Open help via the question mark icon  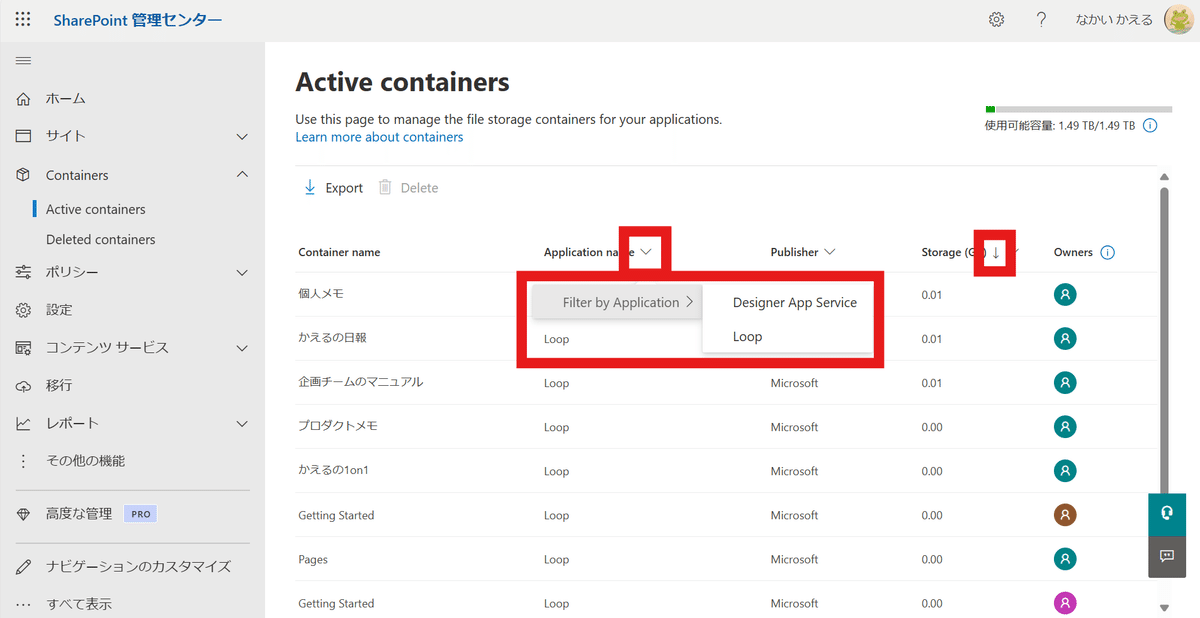(1041, 19)
